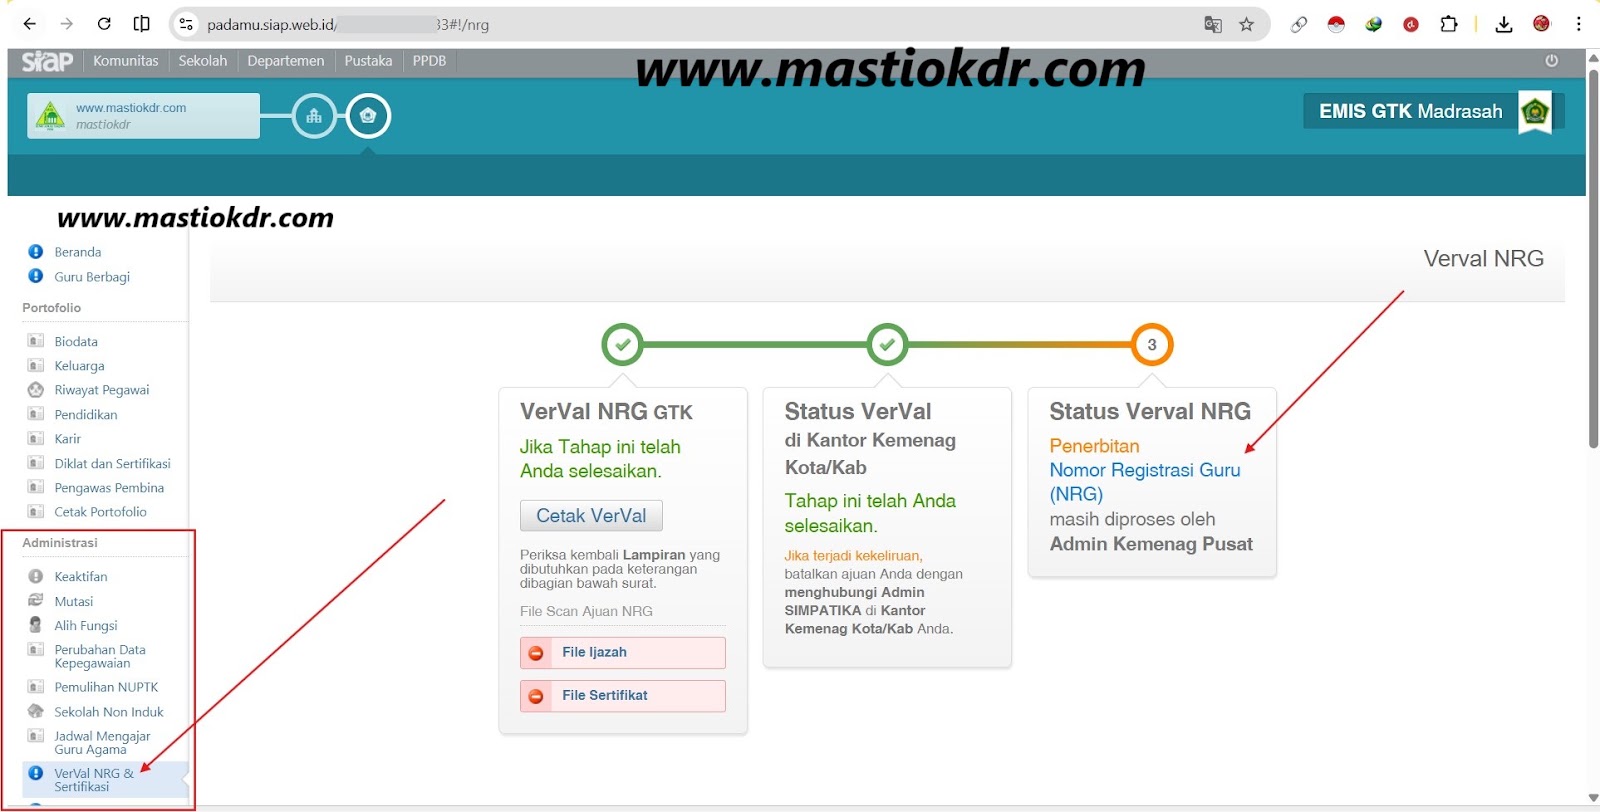Go back using browser back arrow
This screenshot has height=812, width=1600.
(30, 24)
